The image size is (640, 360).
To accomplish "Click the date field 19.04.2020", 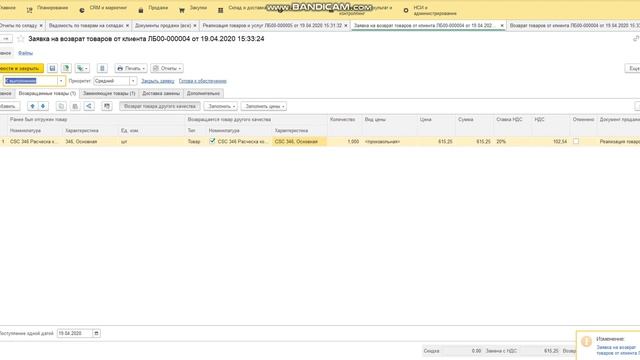I will coord(75,333).
